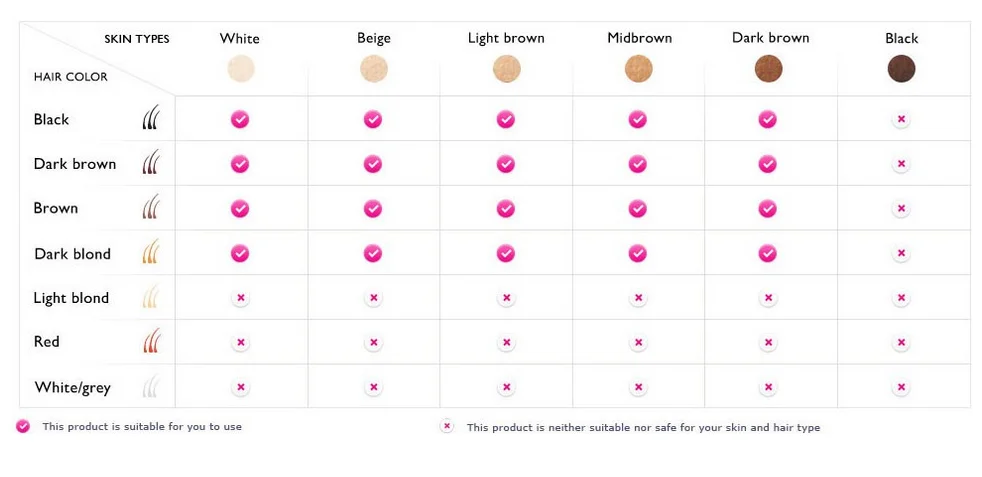Select the White skin type swatch

[x=240, y=69]
